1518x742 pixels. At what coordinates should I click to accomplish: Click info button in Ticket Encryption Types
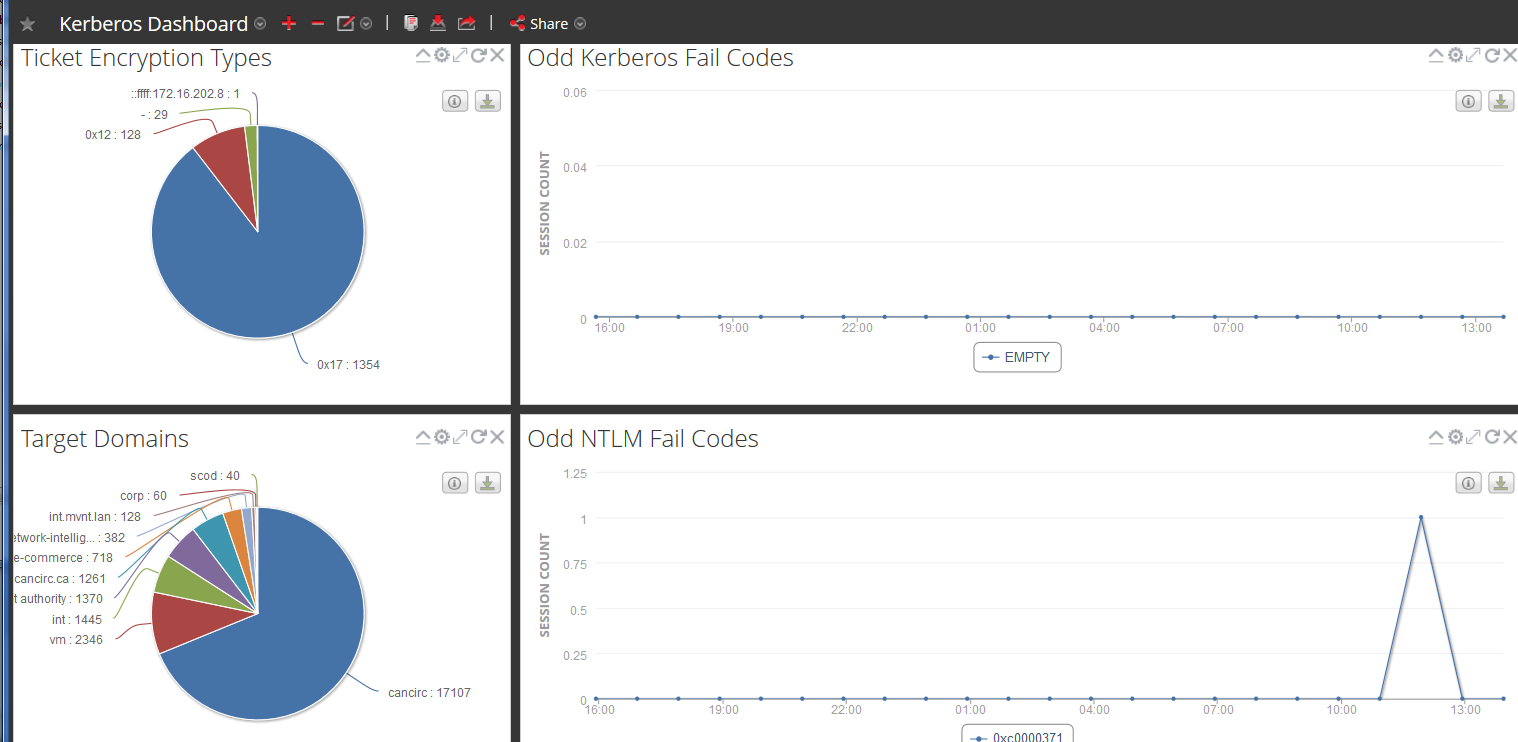[455, 101]
